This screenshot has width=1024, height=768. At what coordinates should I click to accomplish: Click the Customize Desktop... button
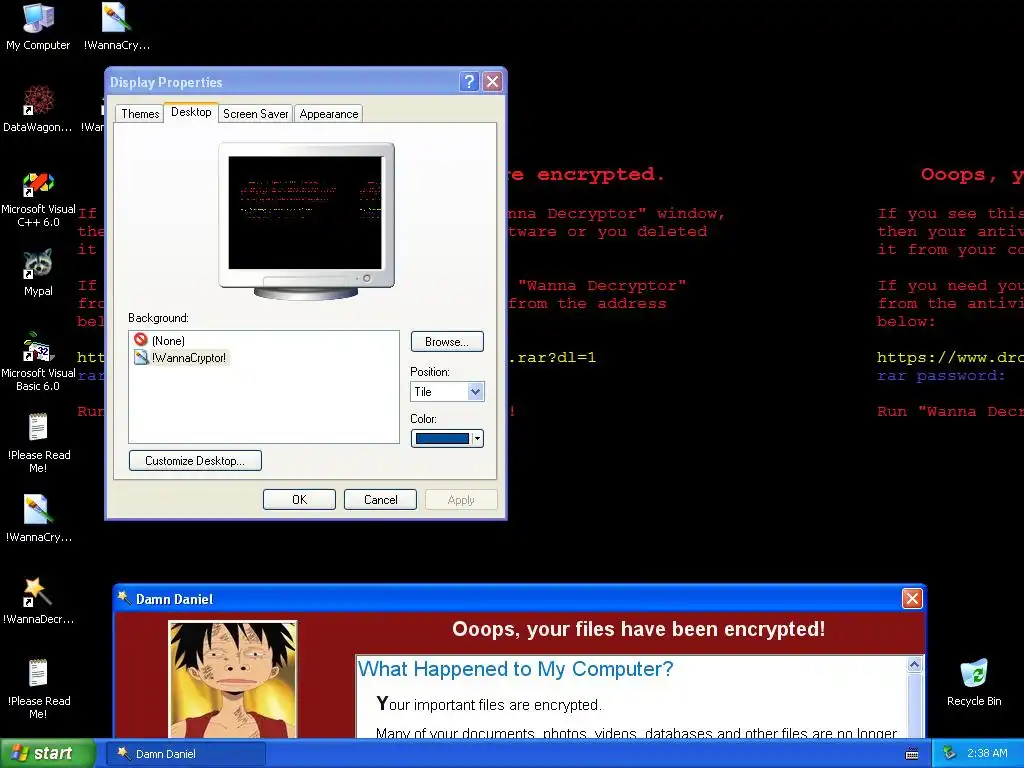[195, 460]
